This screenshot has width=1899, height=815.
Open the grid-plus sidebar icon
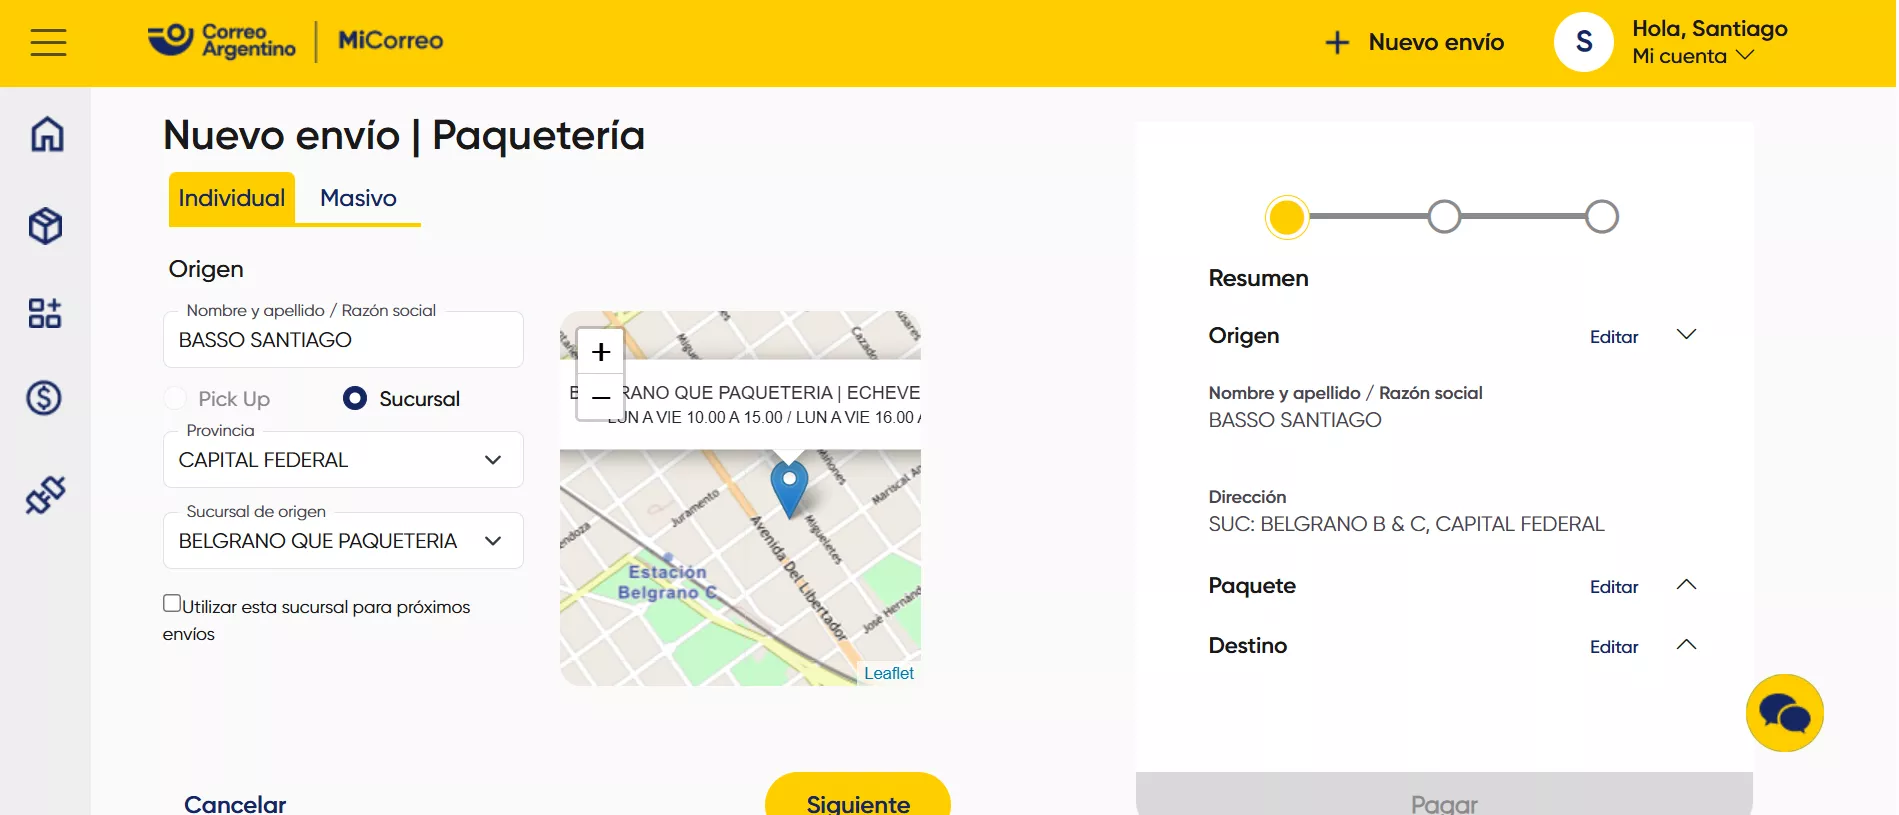coord(45,313)
